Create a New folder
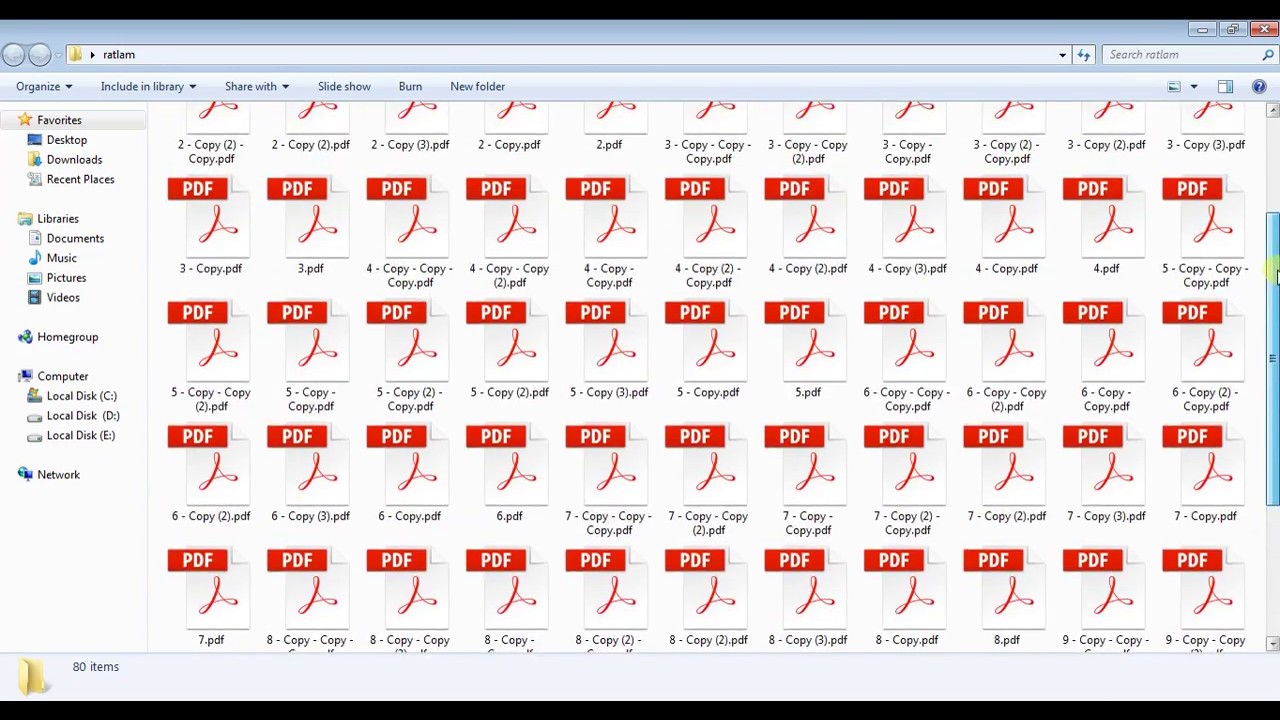Viewport: 1280px width, 720px height. 477,87
